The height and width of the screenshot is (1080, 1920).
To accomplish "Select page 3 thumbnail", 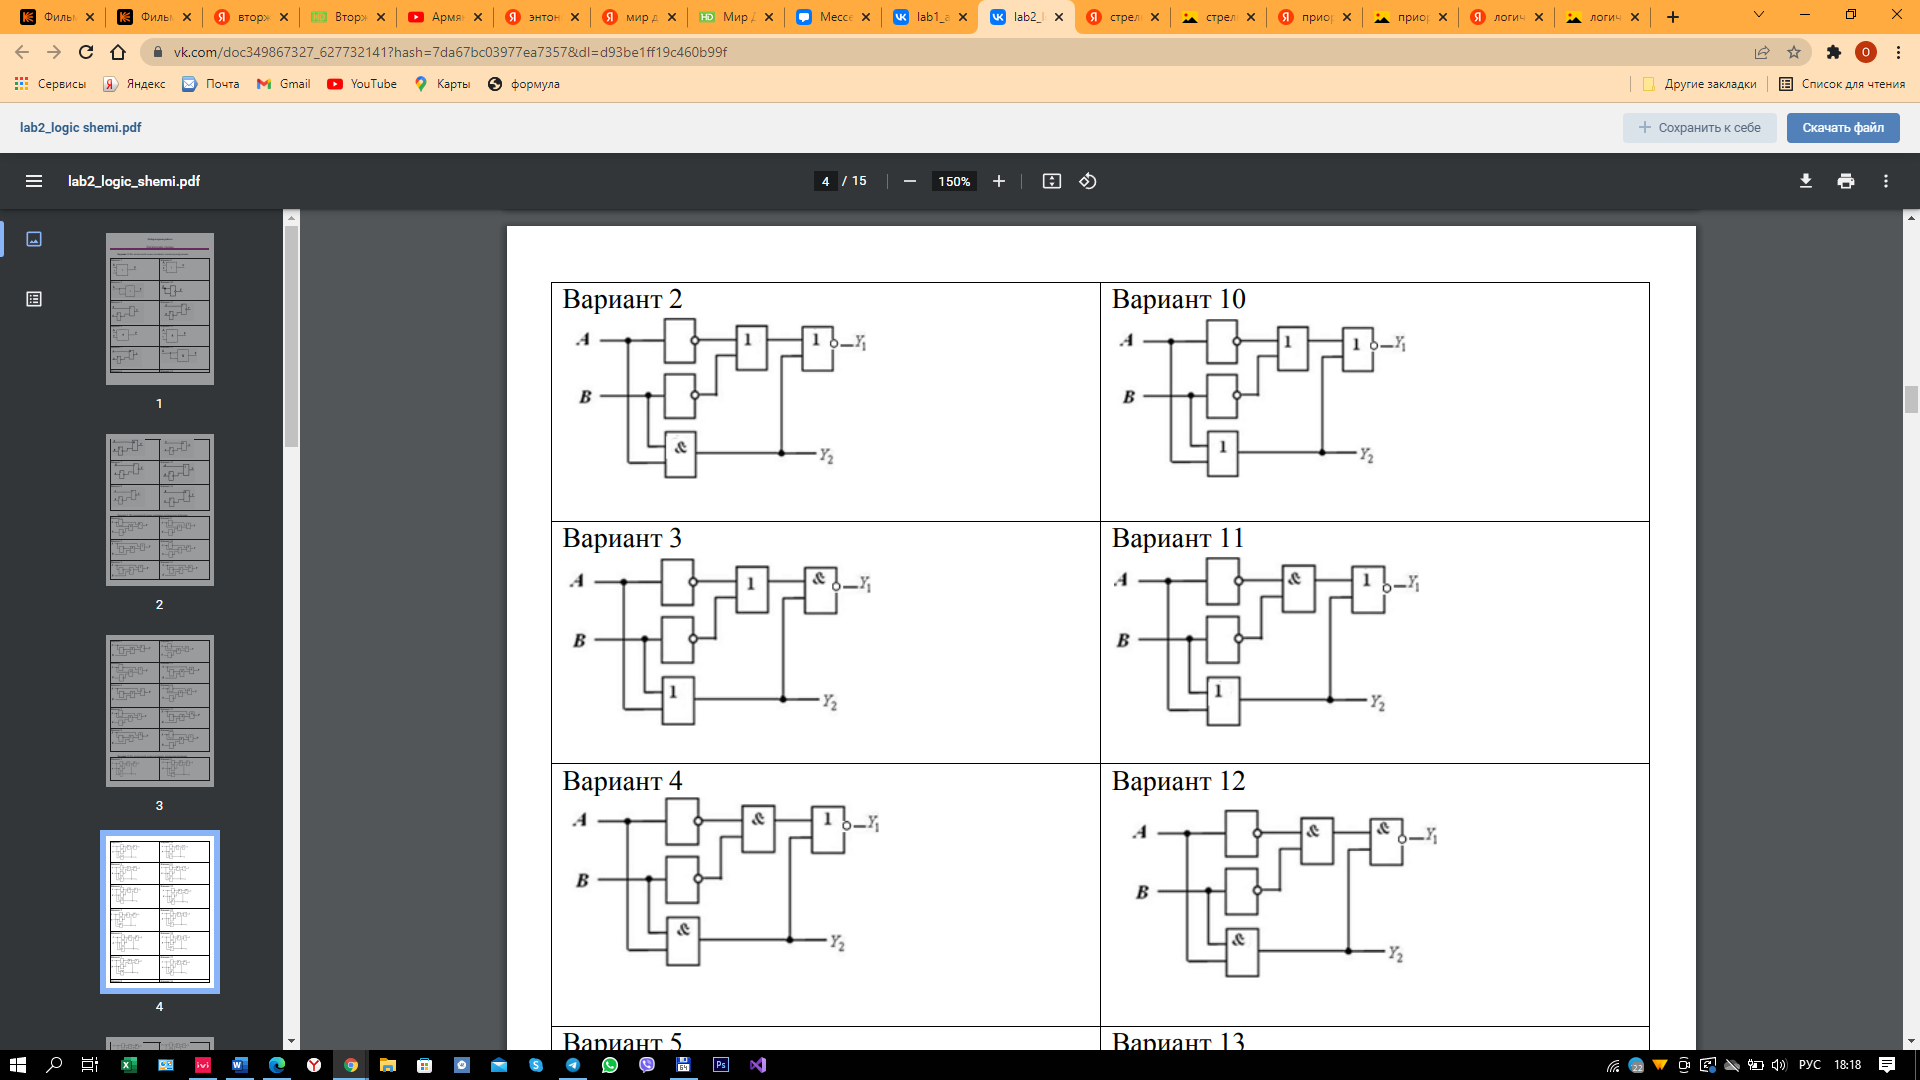I will 160,711.
